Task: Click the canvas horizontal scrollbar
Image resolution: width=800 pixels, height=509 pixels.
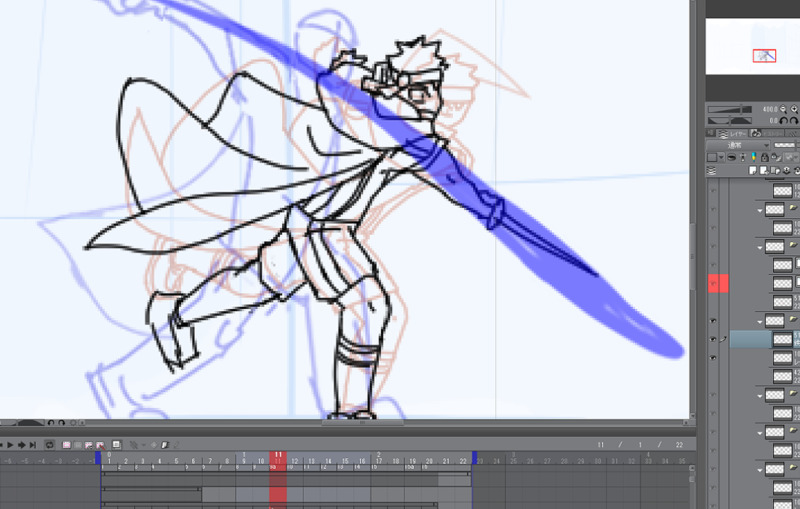Action: [x=362, y=423]
